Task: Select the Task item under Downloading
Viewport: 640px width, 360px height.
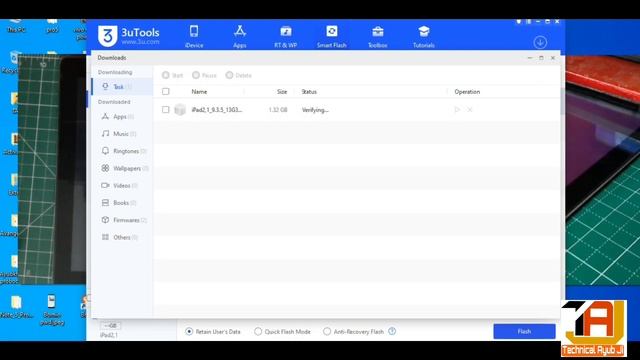Action: tap(122, 87)
